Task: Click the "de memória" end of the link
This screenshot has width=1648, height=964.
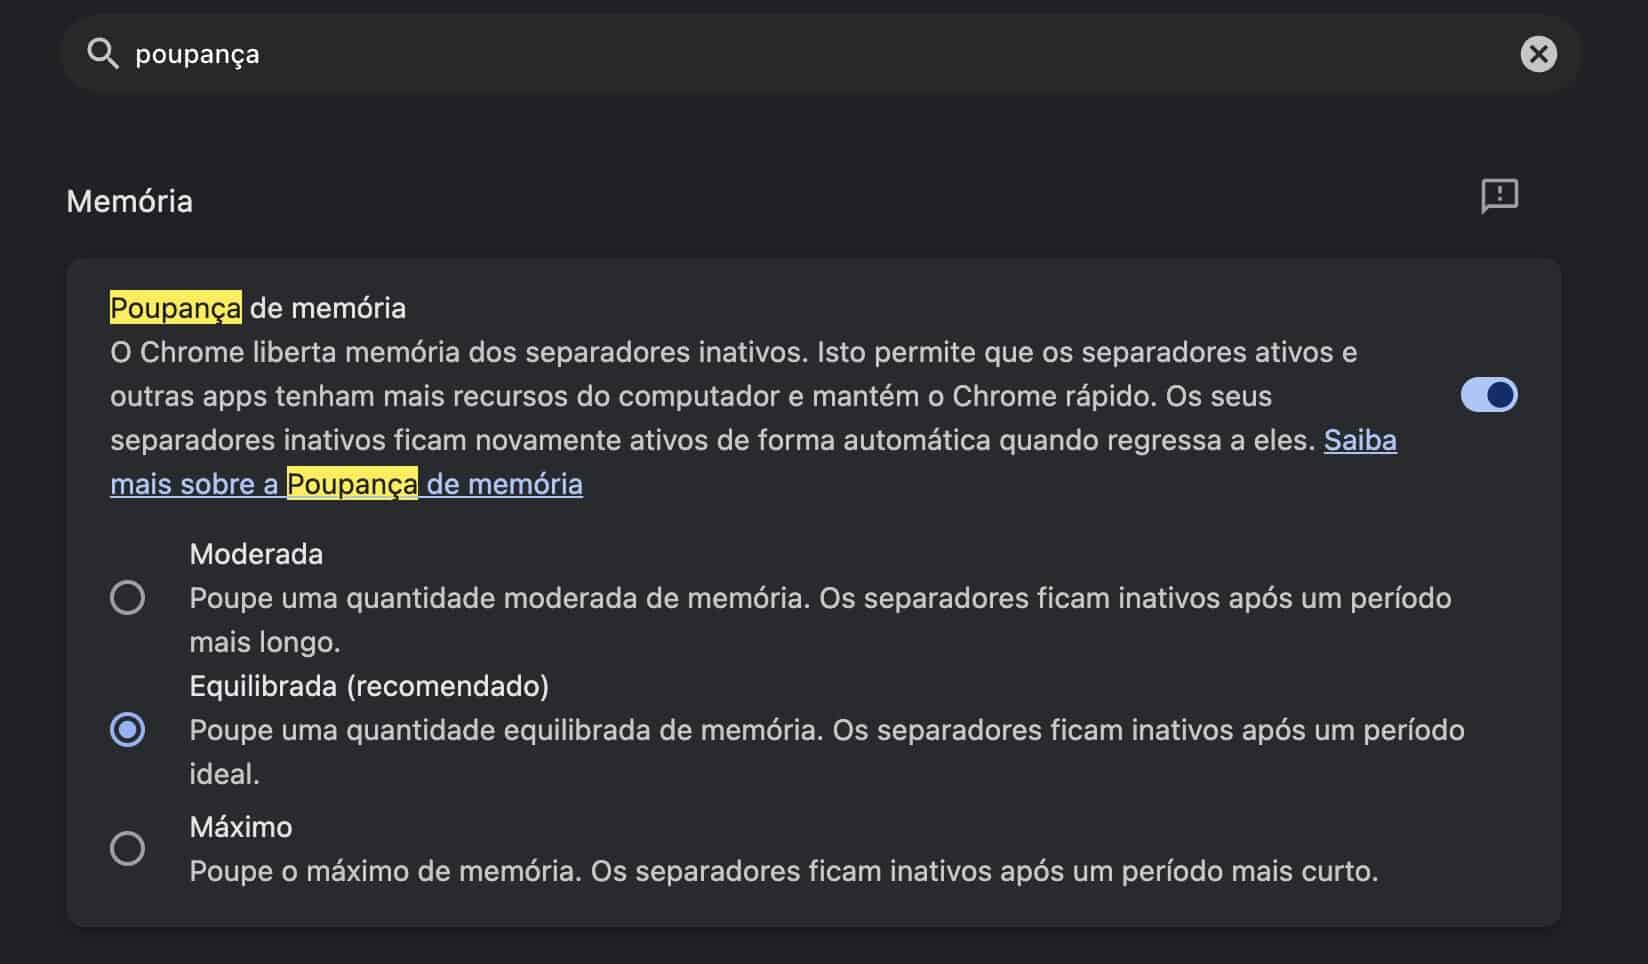Action: (x=504, y=485)
